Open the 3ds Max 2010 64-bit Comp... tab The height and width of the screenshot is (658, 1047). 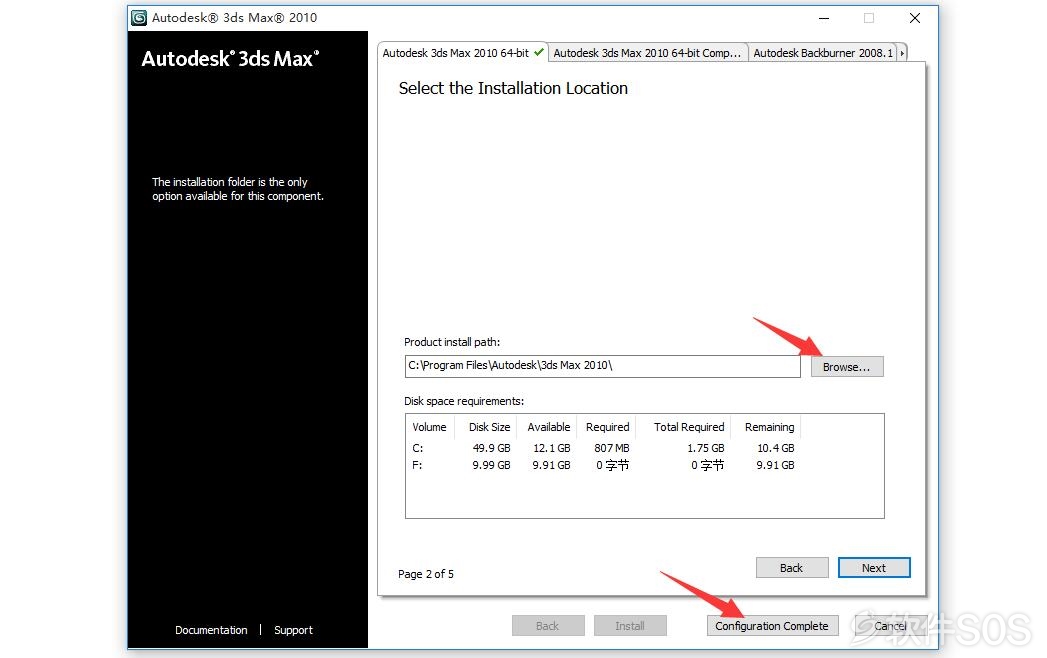pos(647,53)
